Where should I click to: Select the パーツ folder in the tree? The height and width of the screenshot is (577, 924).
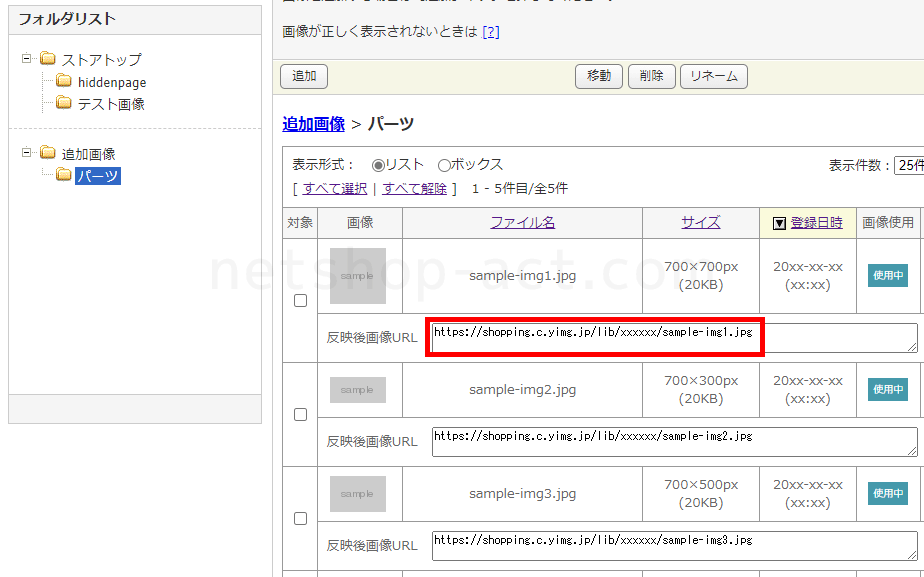[x=98, y=176]
